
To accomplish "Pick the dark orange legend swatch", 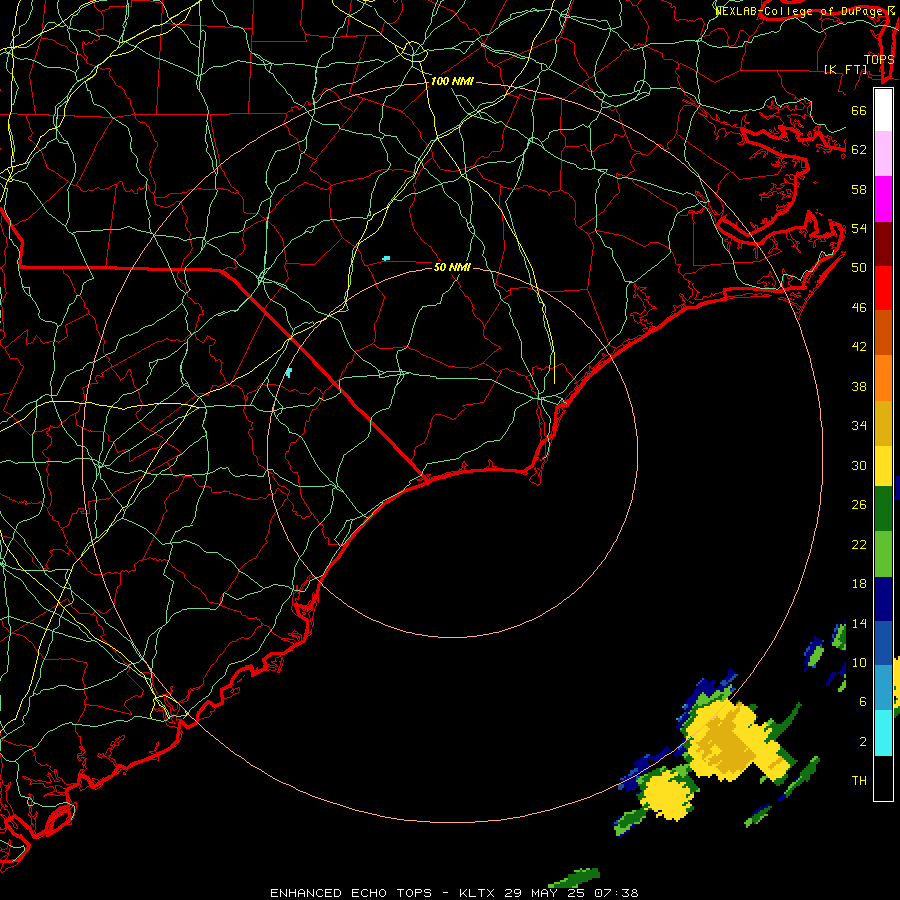I will [x=883, y=333].
